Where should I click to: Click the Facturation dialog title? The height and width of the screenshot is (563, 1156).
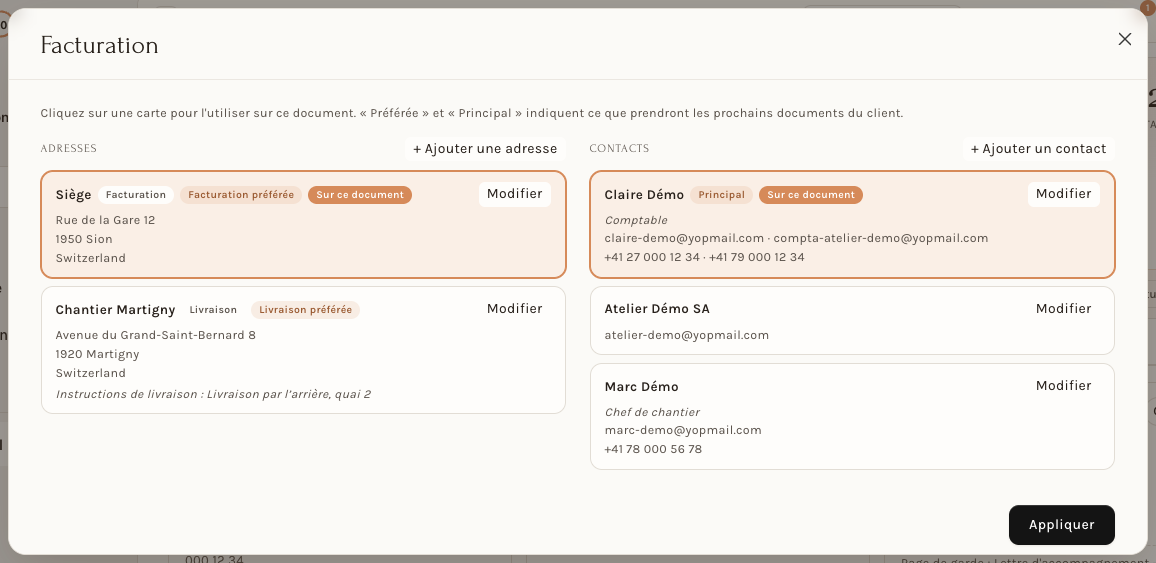coord(100,45)
